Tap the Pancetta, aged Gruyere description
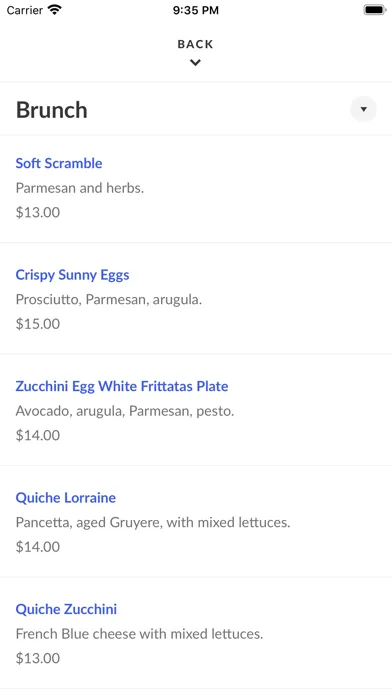Image resolution: width=392 pixels, height=696 pixels. 153,522
